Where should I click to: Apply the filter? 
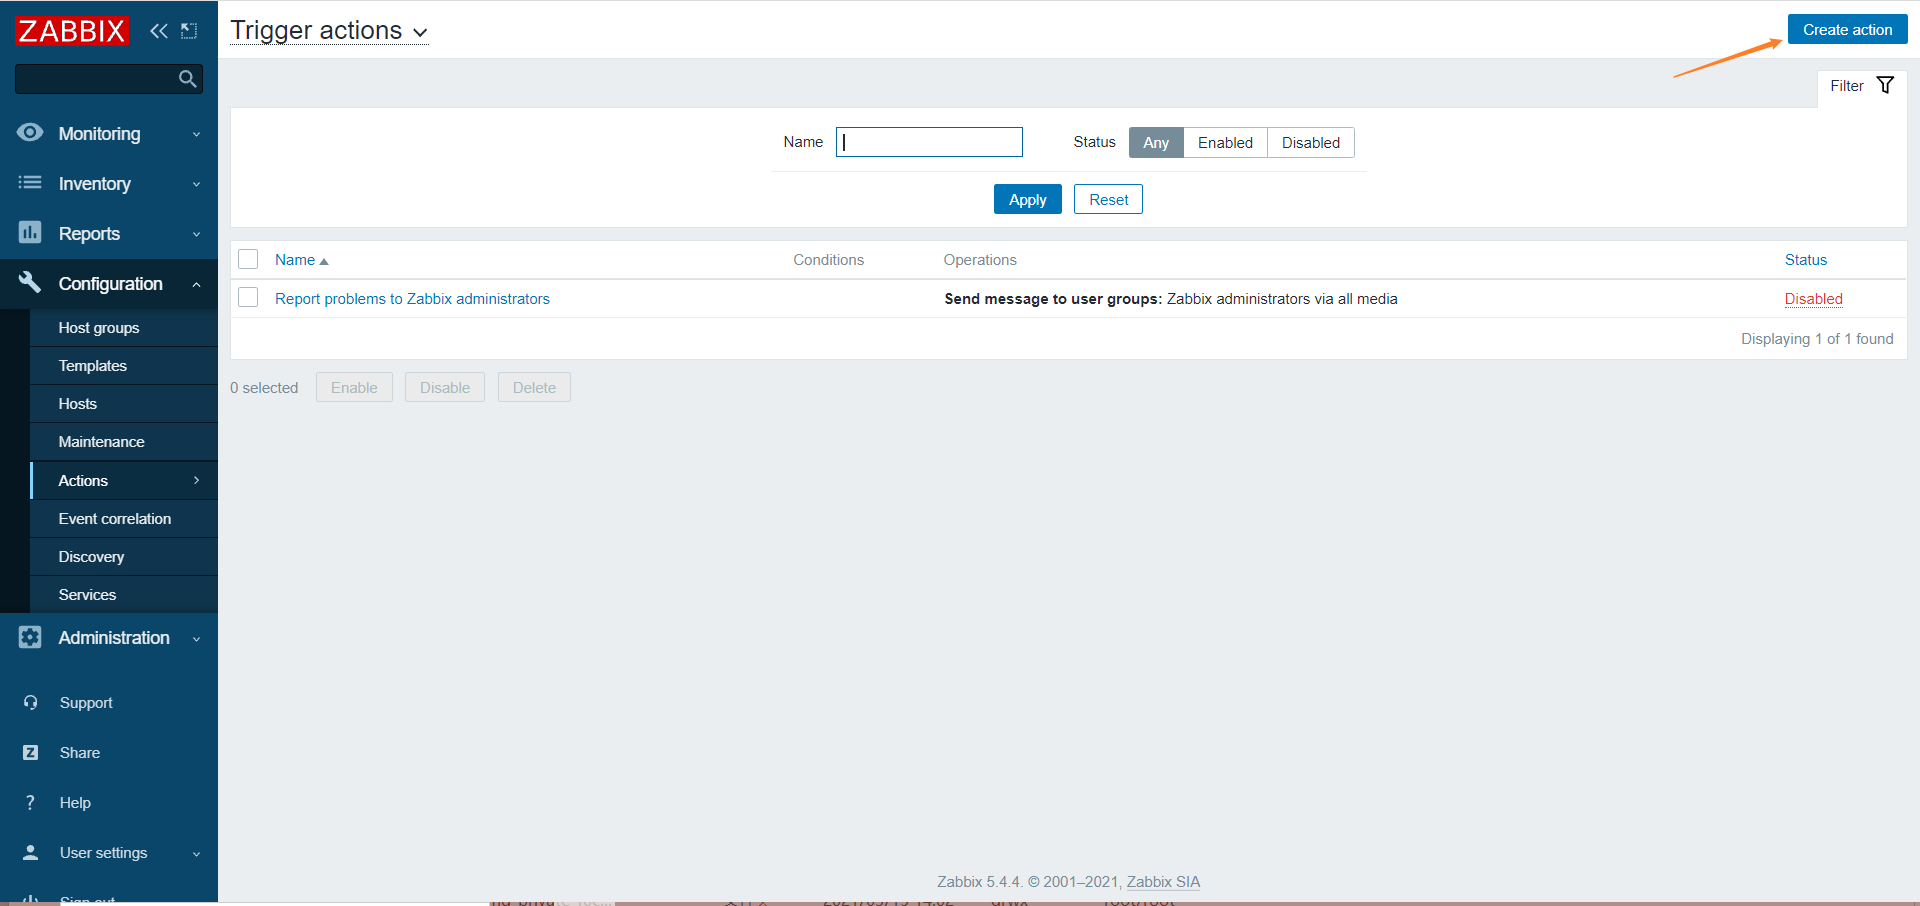pyautogui.click(x=1027, y=199)
